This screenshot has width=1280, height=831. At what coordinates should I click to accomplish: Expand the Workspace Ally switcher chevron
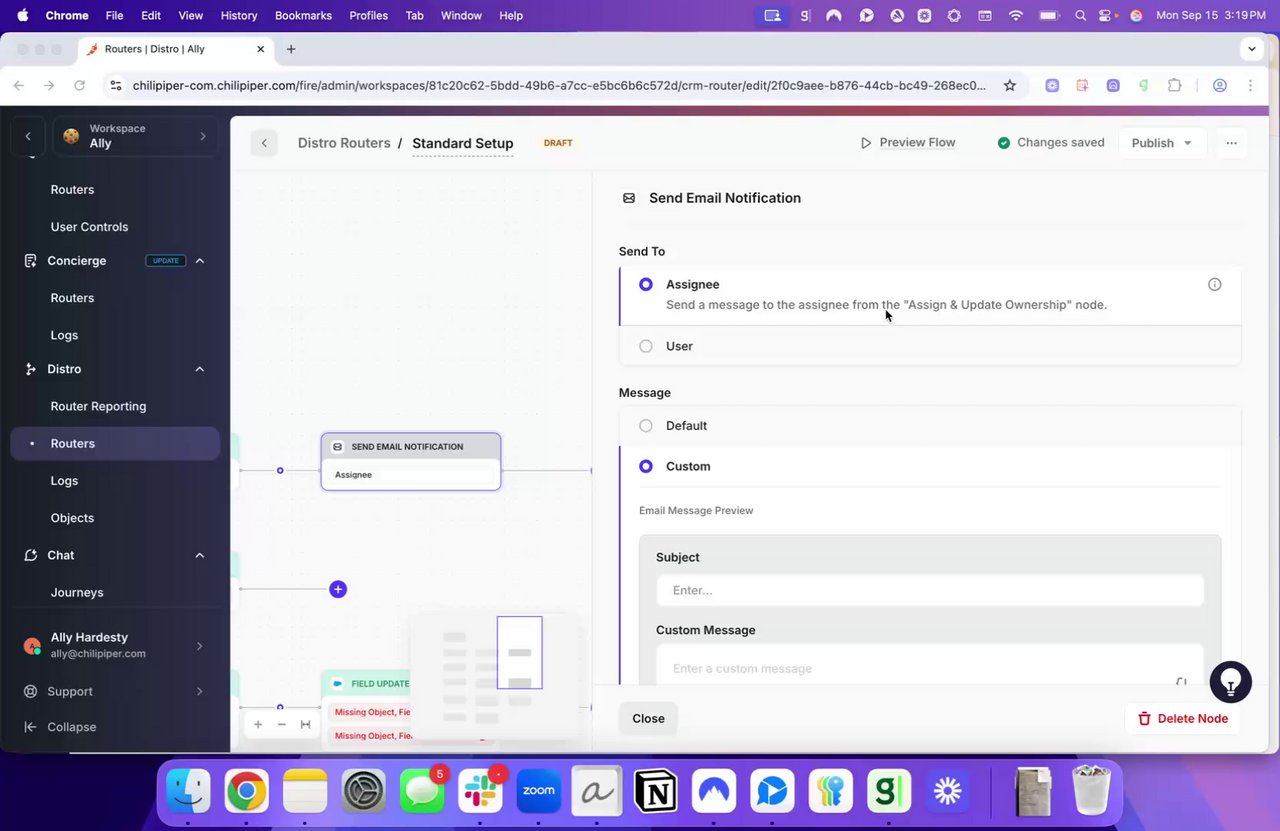203,136
